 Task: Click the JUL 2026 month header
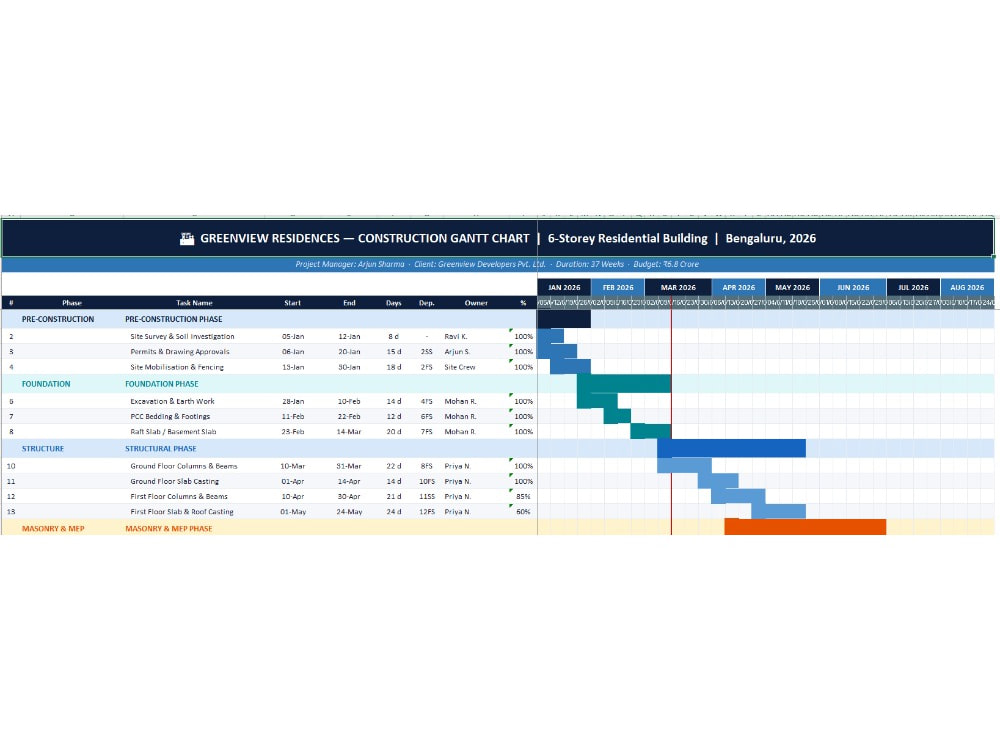(913, 287)
